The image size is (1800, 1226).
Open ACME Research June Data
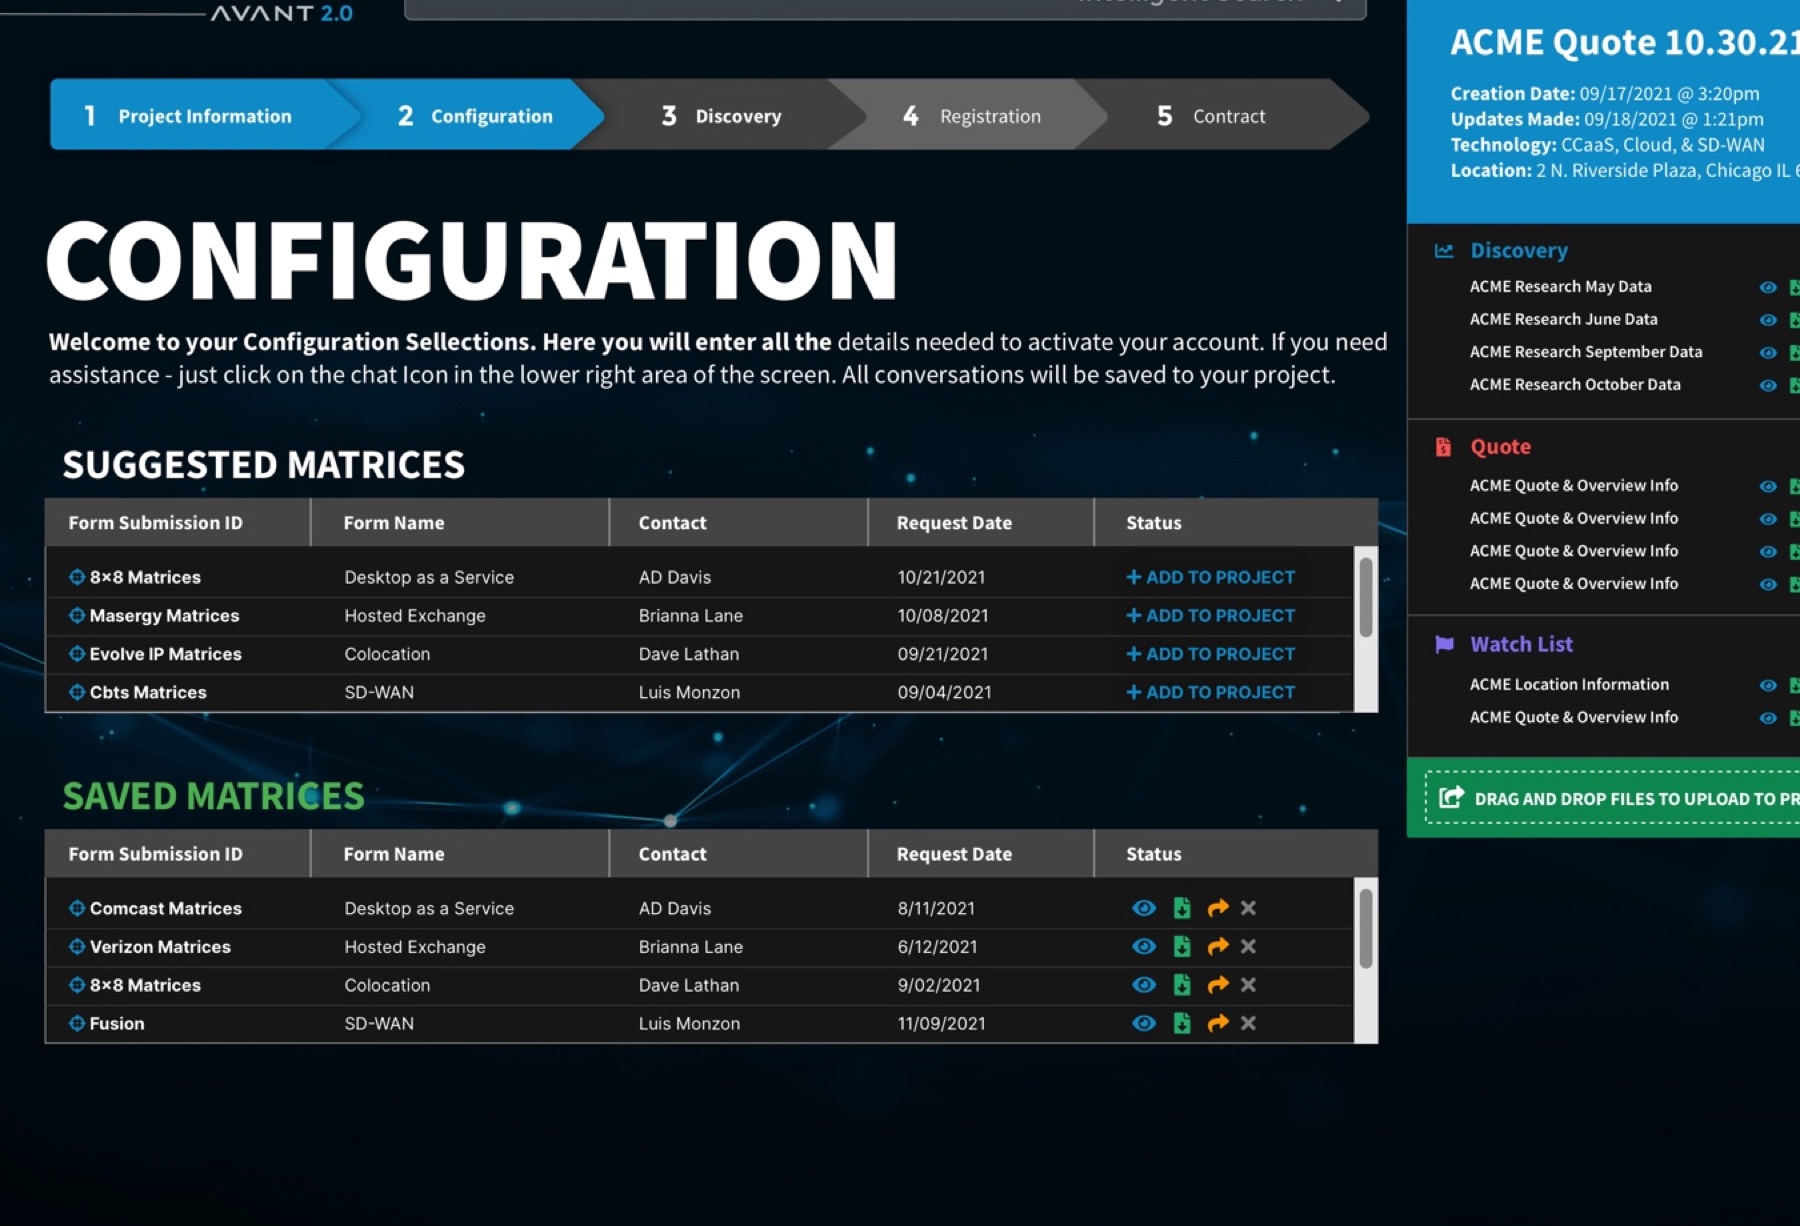tap(1563, 319)
